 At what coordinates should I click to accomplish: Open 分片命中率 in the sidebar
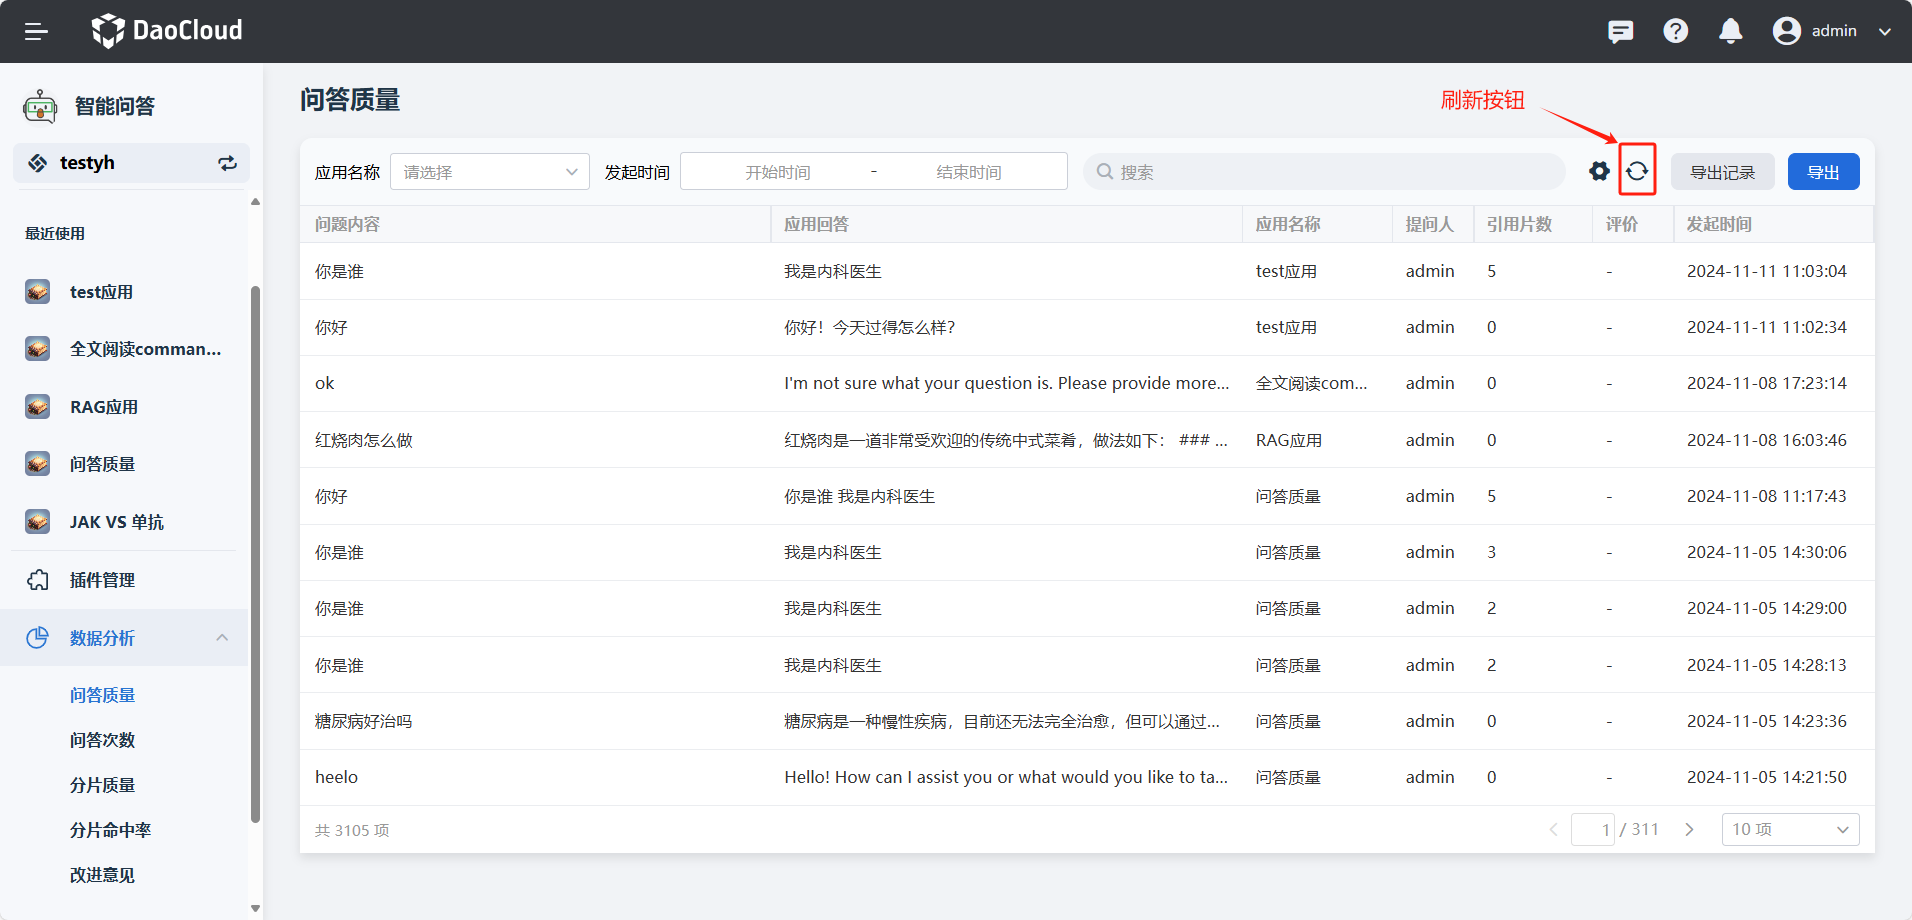point(110,830)
